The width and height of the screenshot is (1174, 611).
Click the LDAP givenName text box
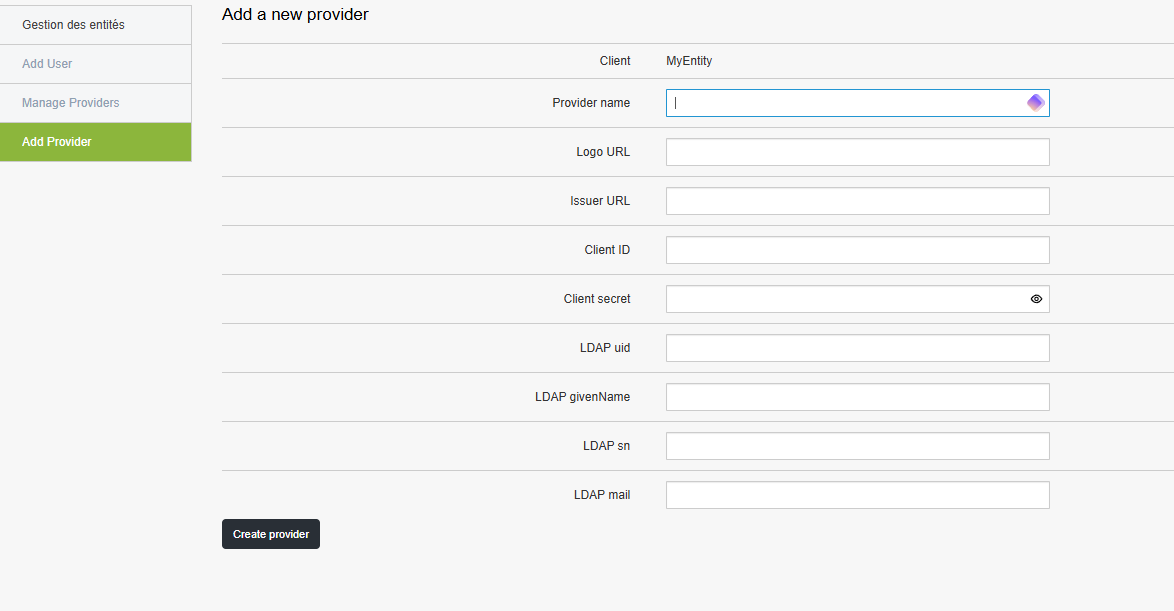[857, 397]
